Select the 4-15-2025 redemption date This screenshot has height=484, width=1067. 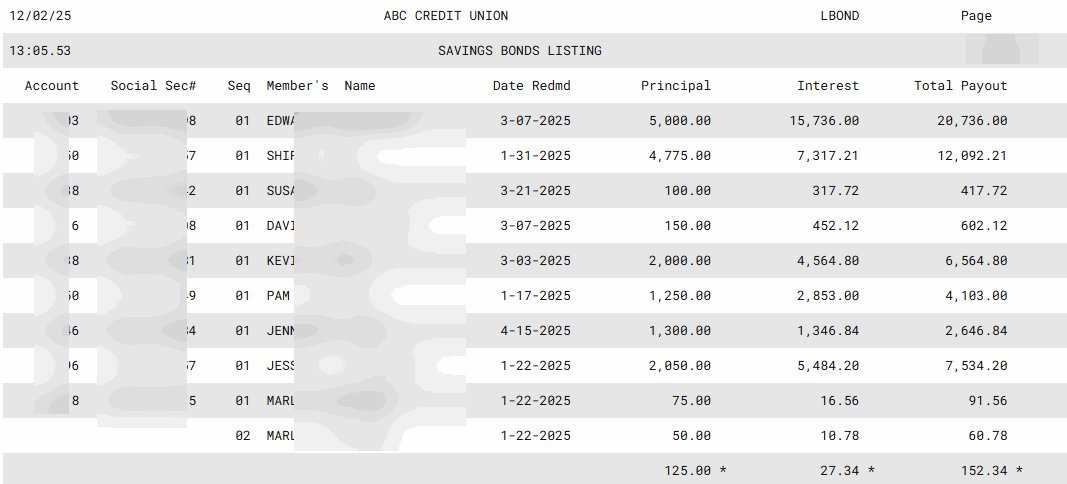535,331
